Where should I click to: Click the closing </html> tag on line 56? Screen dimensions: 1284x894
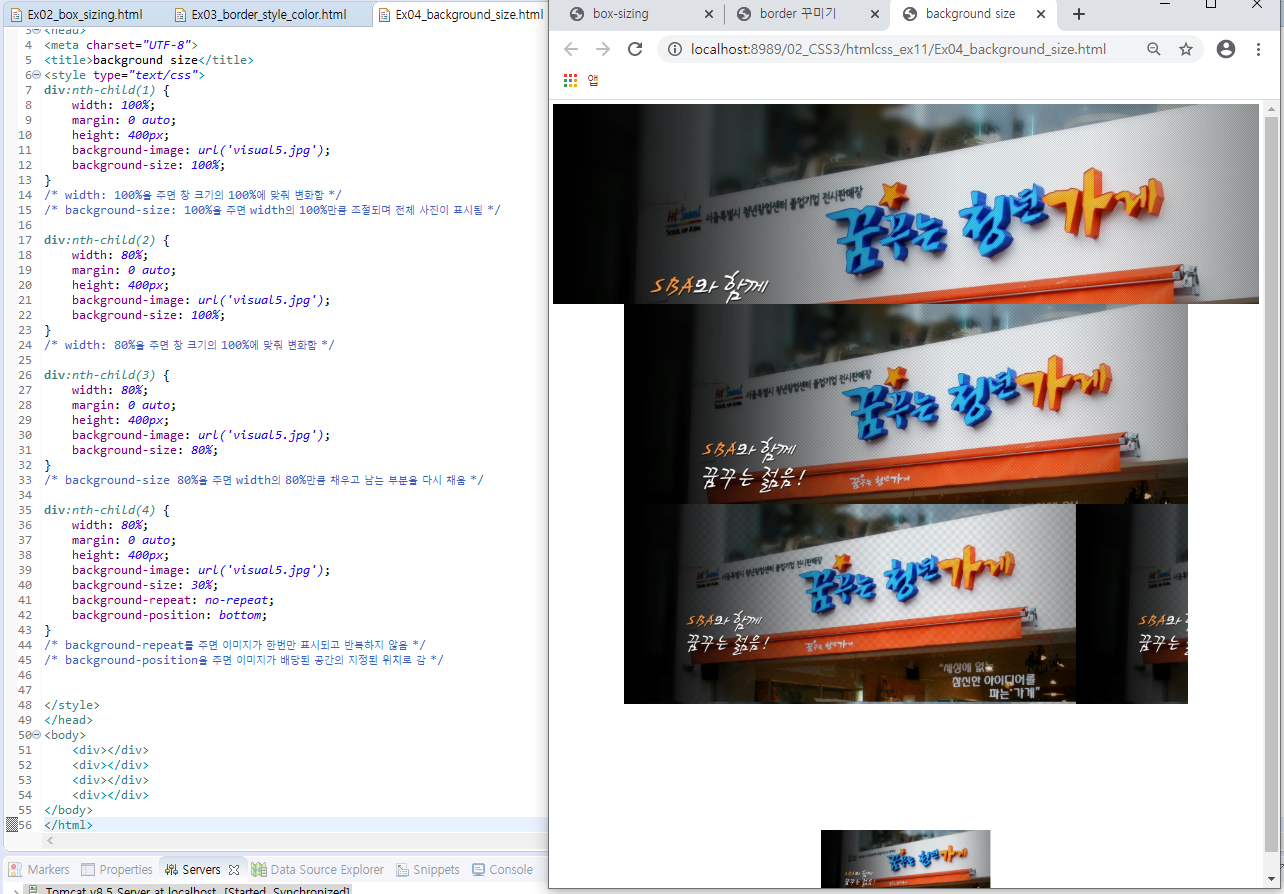(68, 825)
